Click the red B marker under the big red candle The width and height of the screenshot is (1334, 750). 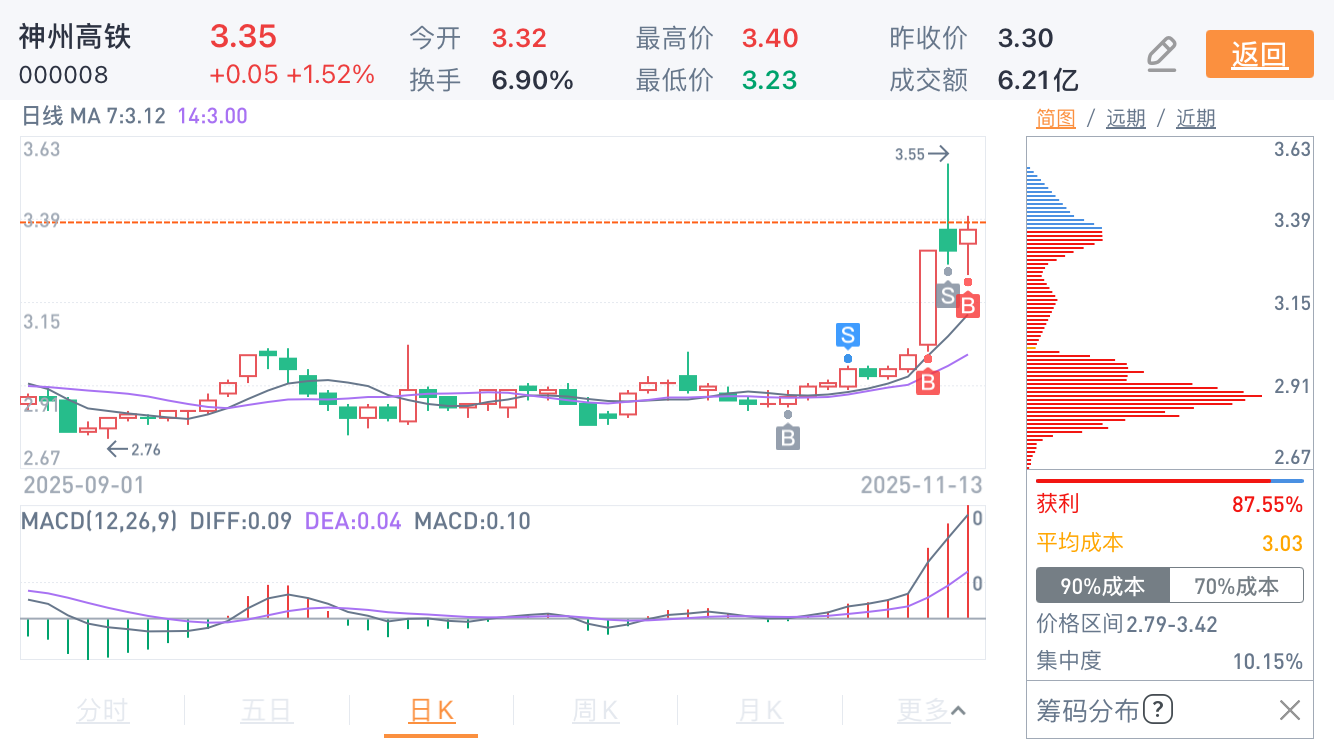[928, 381]
